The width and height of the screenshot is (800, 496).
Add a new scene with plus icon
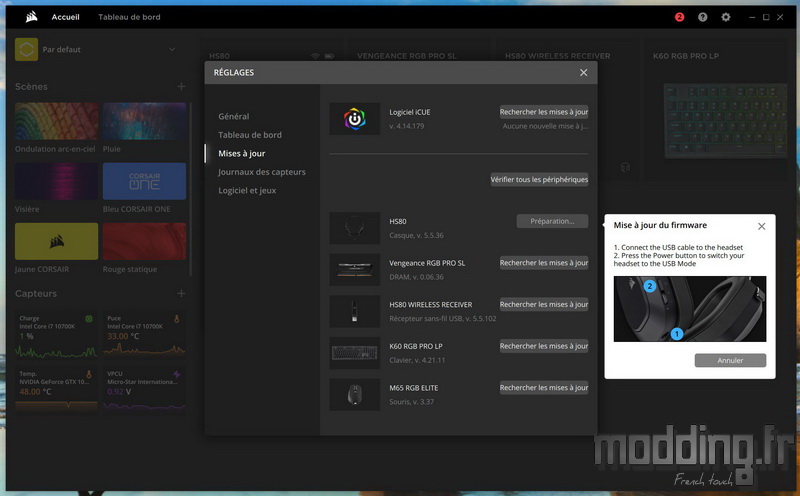tap(181, 86)
